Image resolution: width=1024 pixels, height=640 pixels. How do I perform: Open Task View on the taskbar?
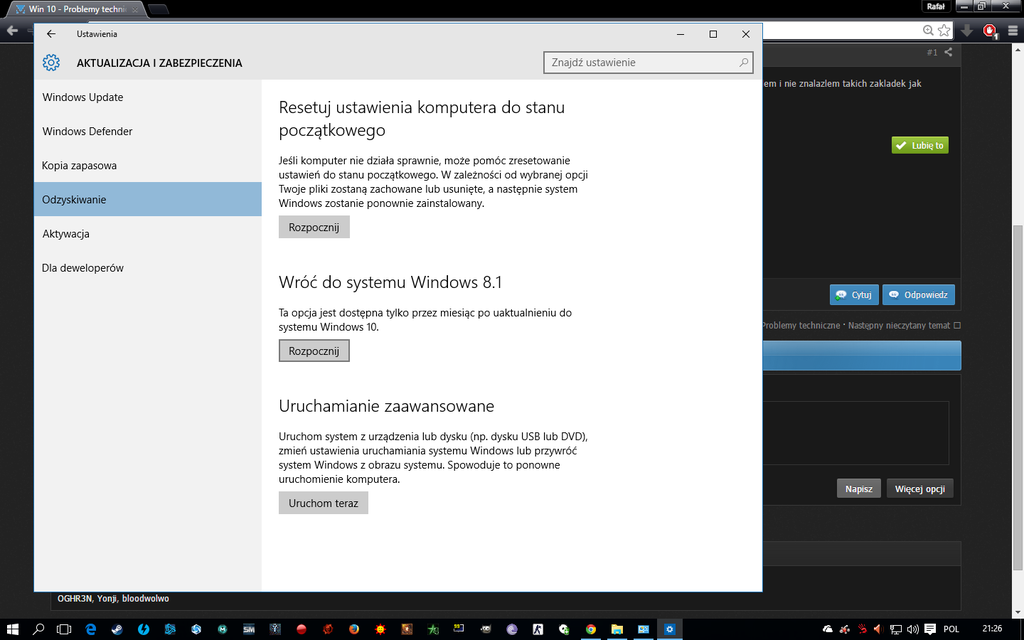(x=64, y=630)
